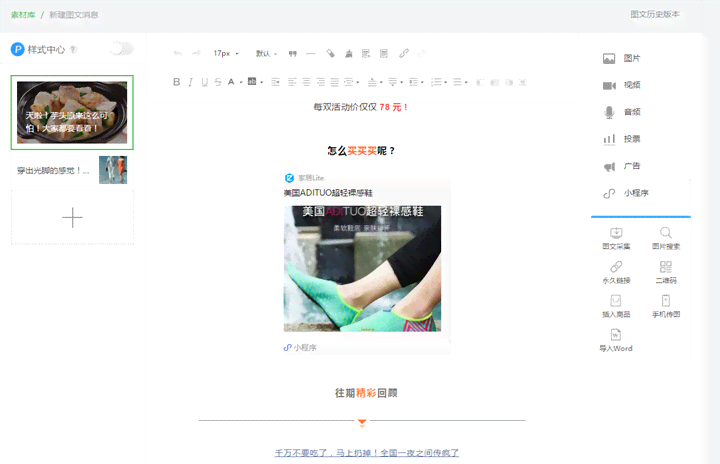Insert an image via 图片
Viewport: 720px width, 464px height.
(622, 58)
